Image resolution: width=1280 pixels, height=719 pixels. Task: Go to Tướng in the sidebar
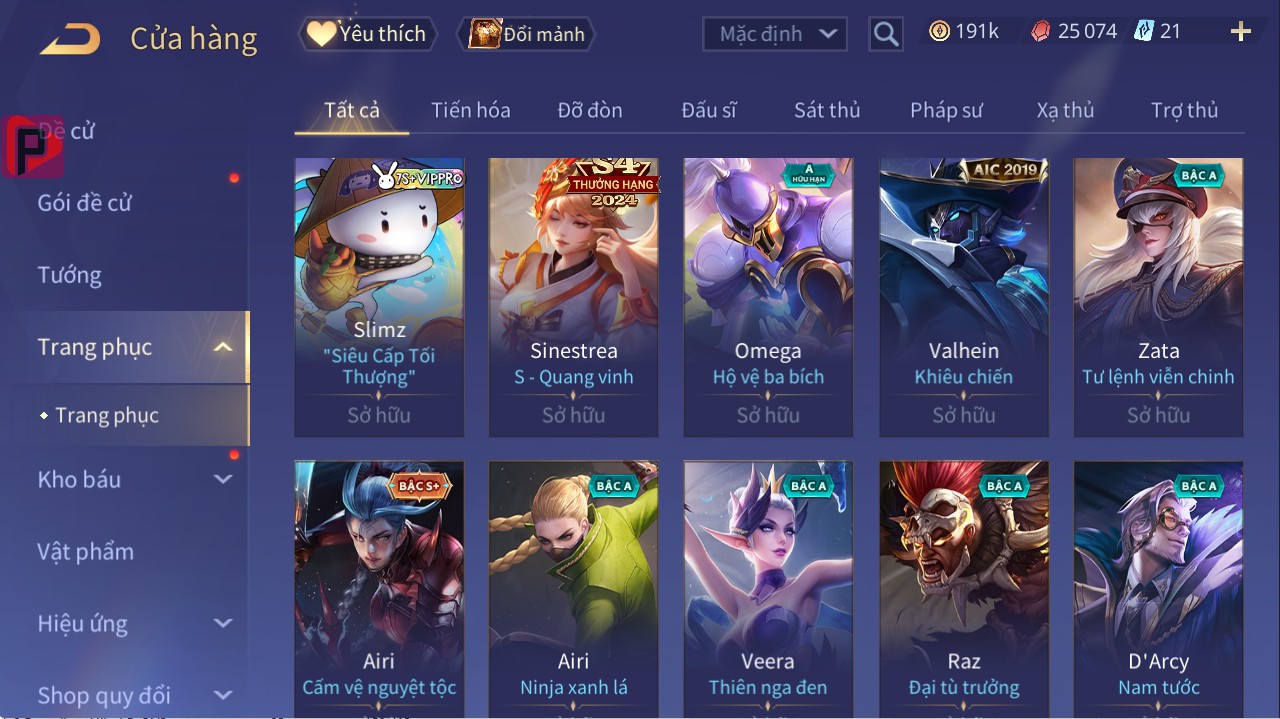(x=70, y=275)
